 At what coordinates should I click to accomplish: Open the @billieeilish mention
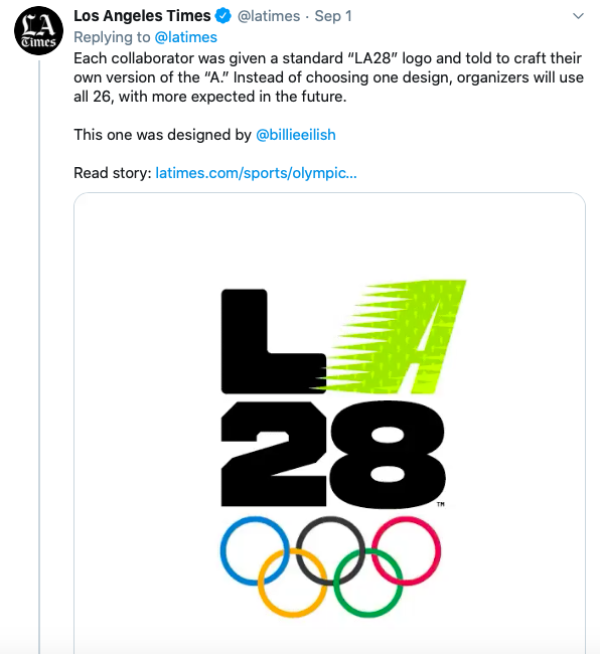[x=296, y=135]
